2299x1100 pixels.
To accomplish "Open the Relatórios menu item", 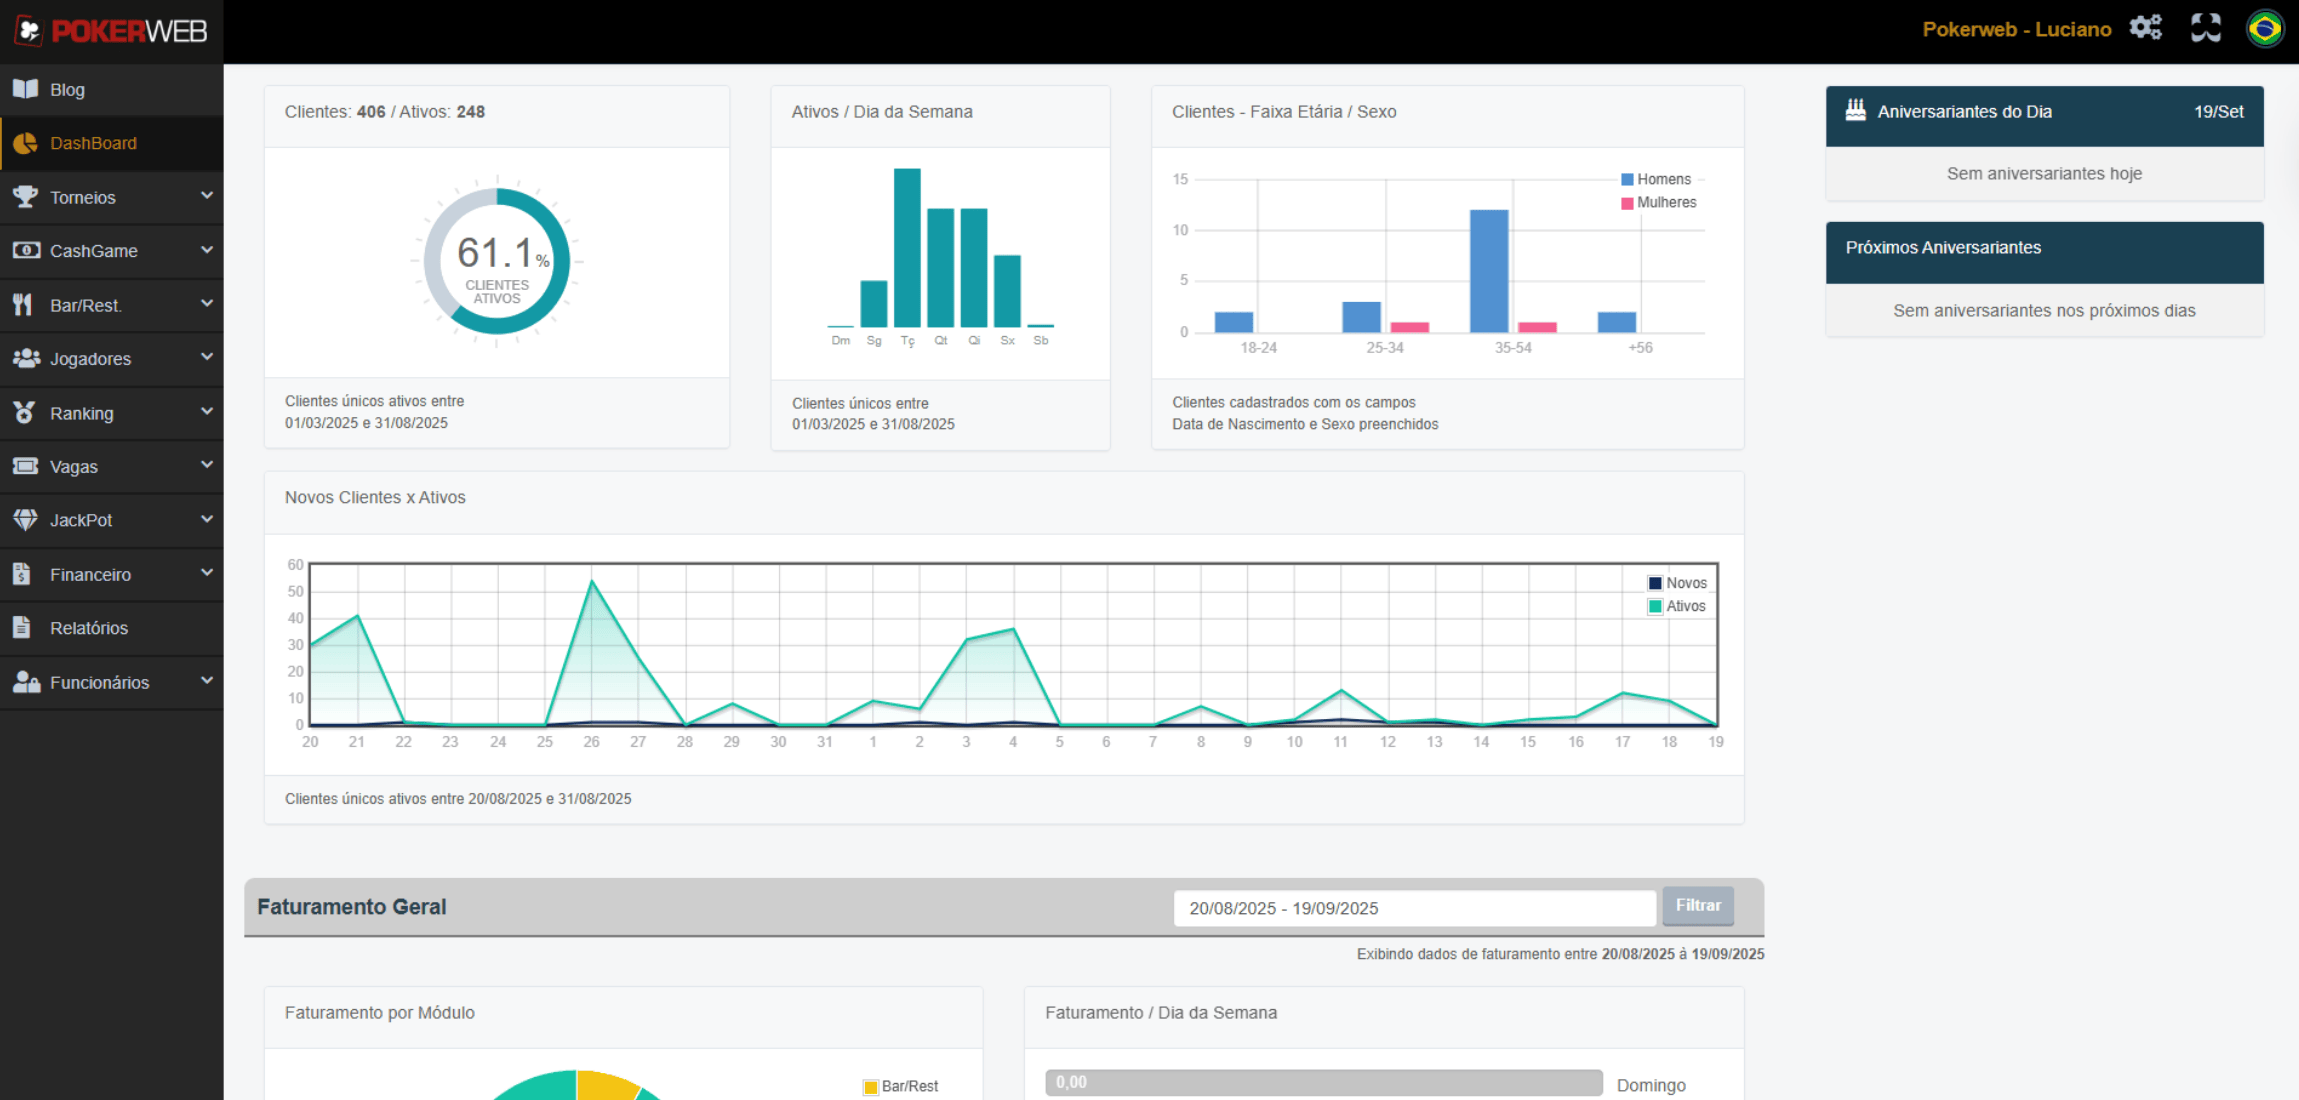I will pos(89,628).
